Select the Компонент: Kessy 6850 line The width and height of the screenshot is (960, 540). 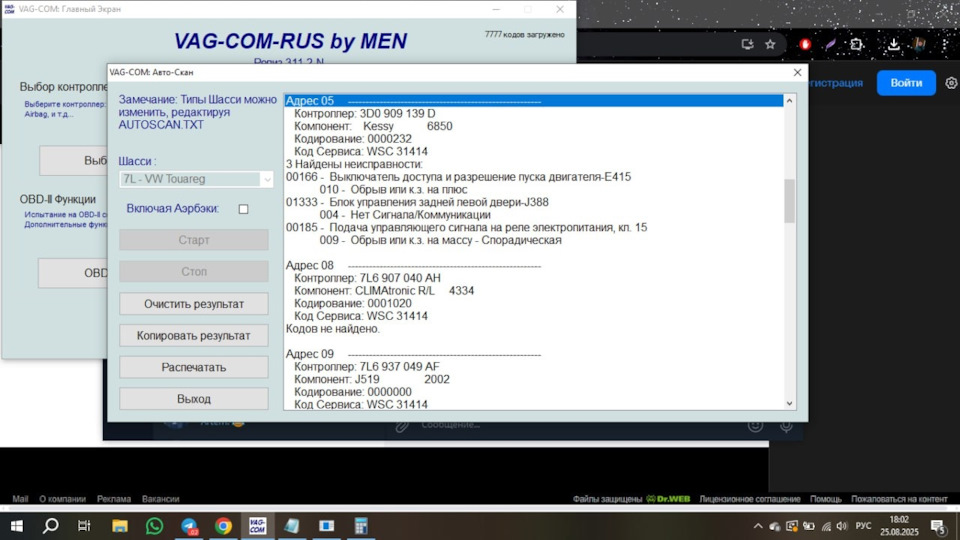[x=373, y=126]
